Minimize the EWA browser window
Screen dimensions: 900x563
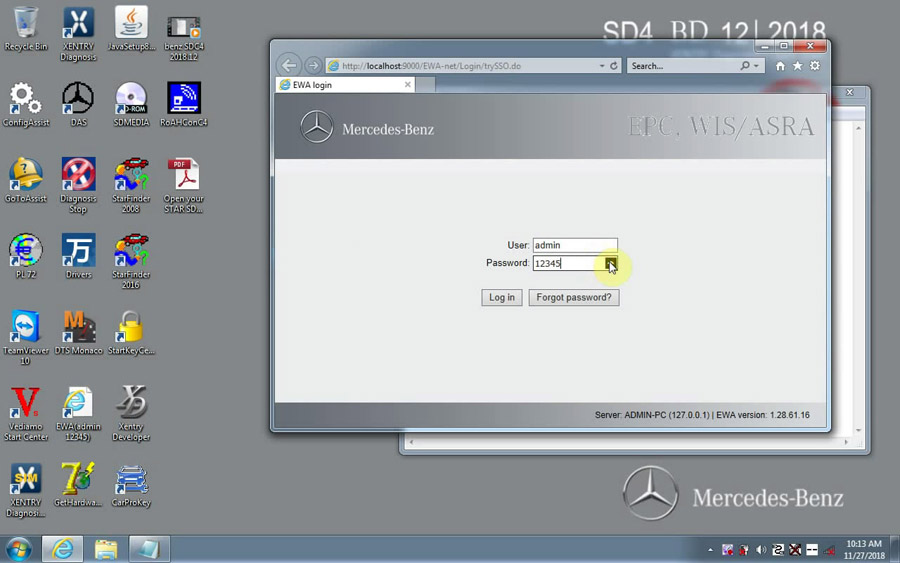click(x=765, y=46)
